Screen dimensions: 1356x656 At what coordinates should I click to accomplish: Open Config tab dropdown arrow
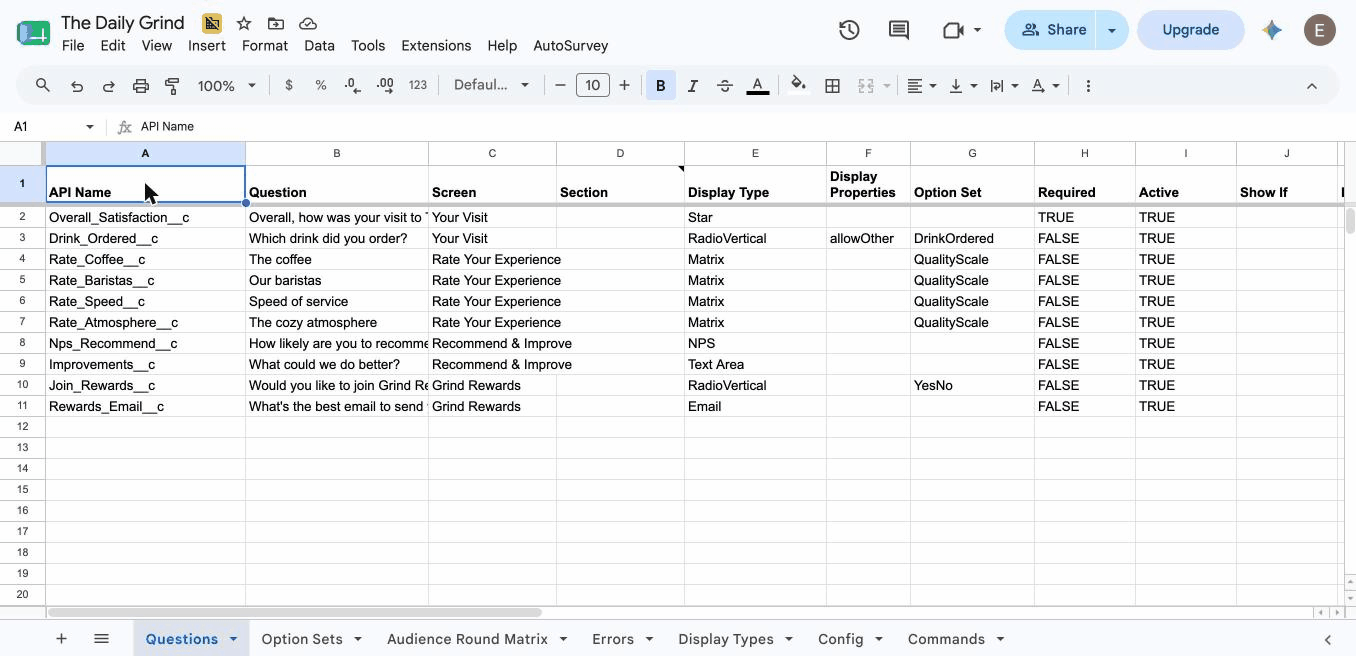click(879, 639)
